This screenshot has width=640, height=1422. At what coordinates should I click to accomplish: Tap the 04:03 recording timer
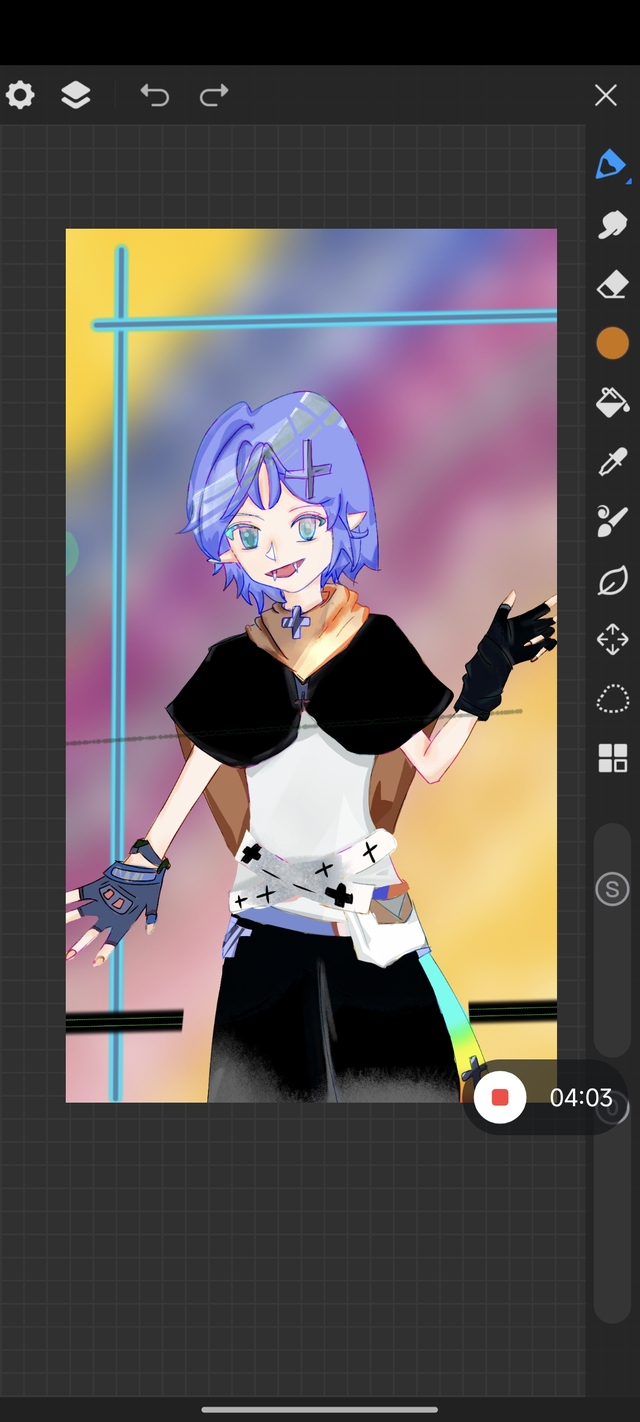(x=581, y=1098)
